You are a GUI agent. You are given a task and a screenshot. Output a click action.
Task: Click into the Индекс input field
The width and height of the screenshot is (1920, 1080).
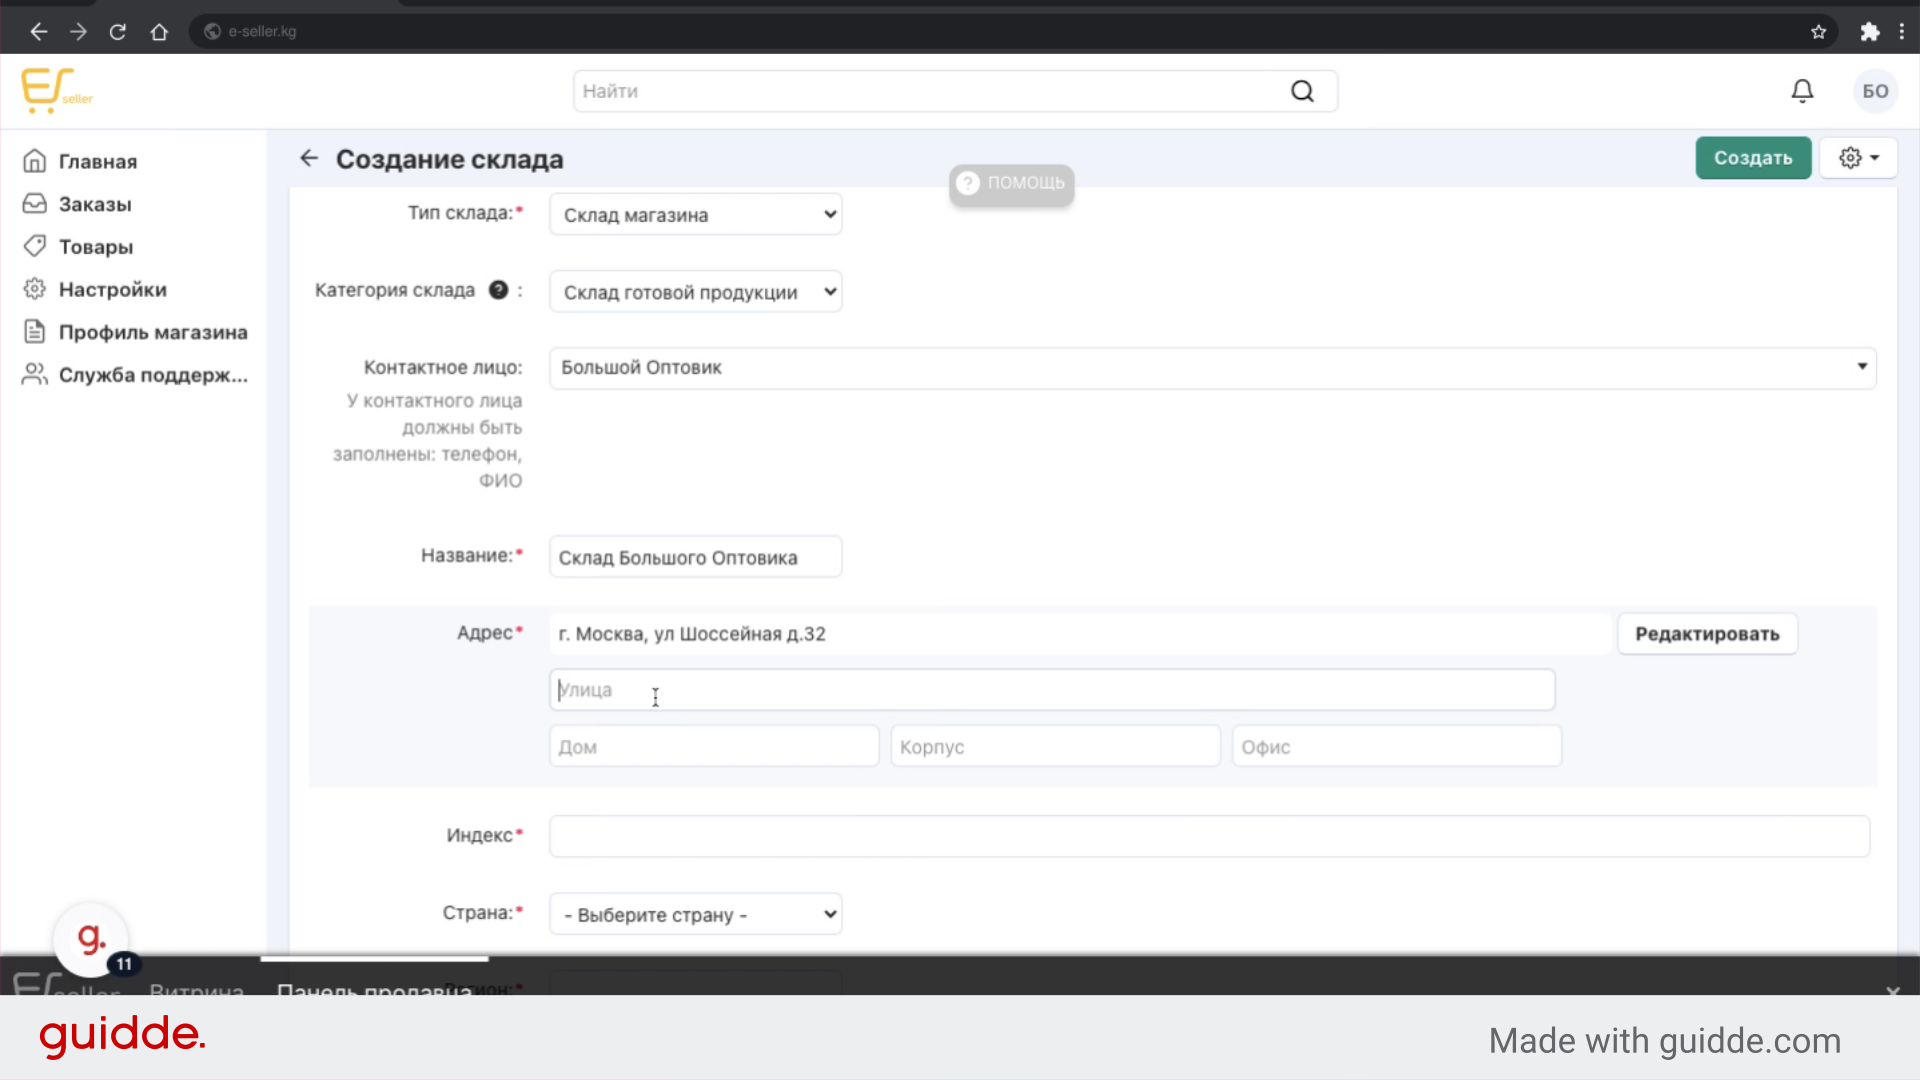(1208, 836)
